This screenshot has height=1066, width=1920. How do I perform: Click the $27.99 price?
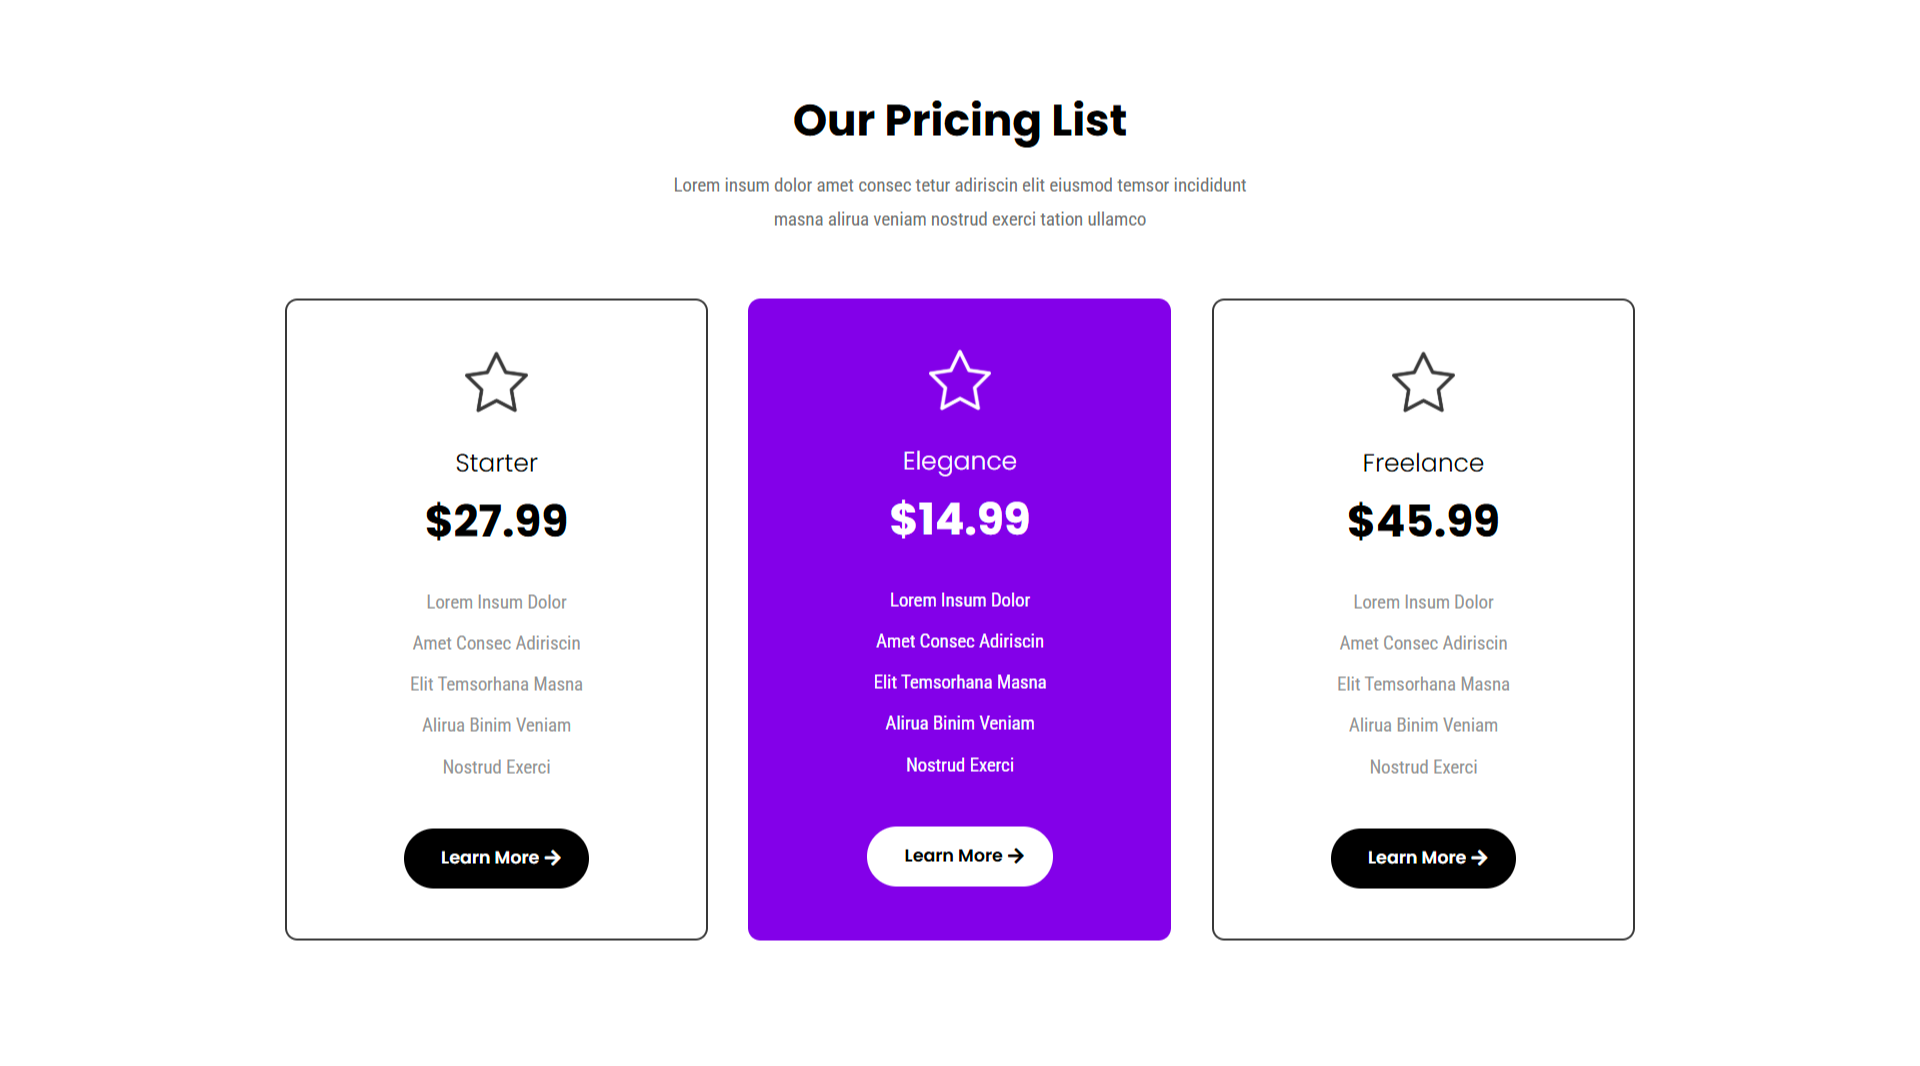coord(496,521)
